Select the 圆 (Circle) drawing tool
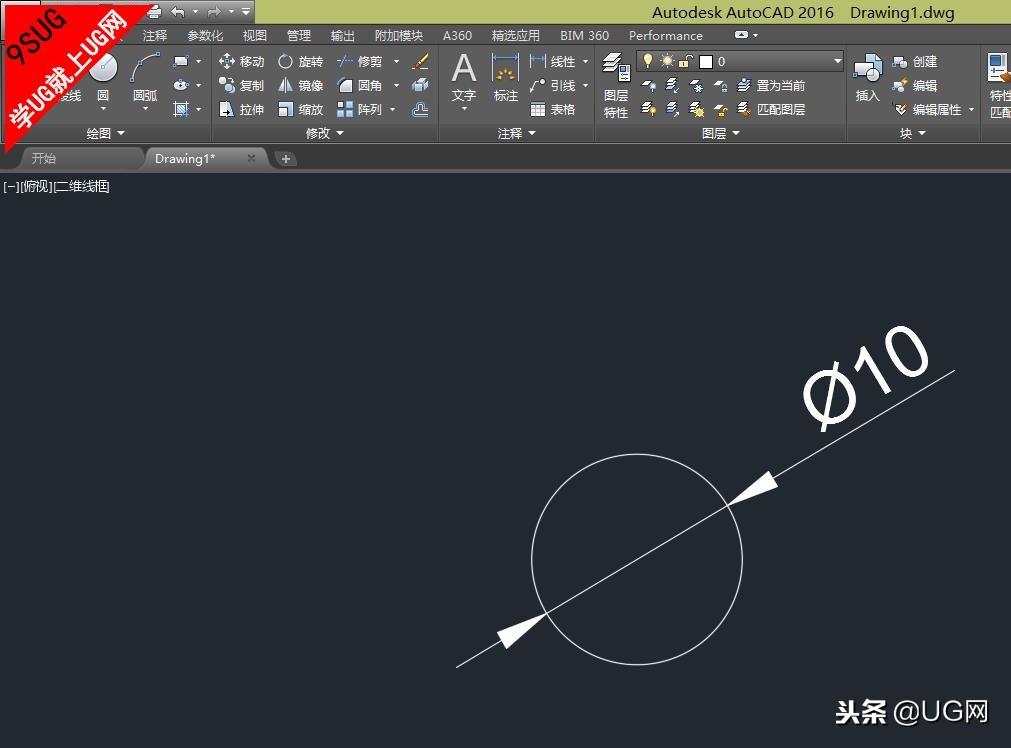1011x748 pixels. click(x=103, y=77)
